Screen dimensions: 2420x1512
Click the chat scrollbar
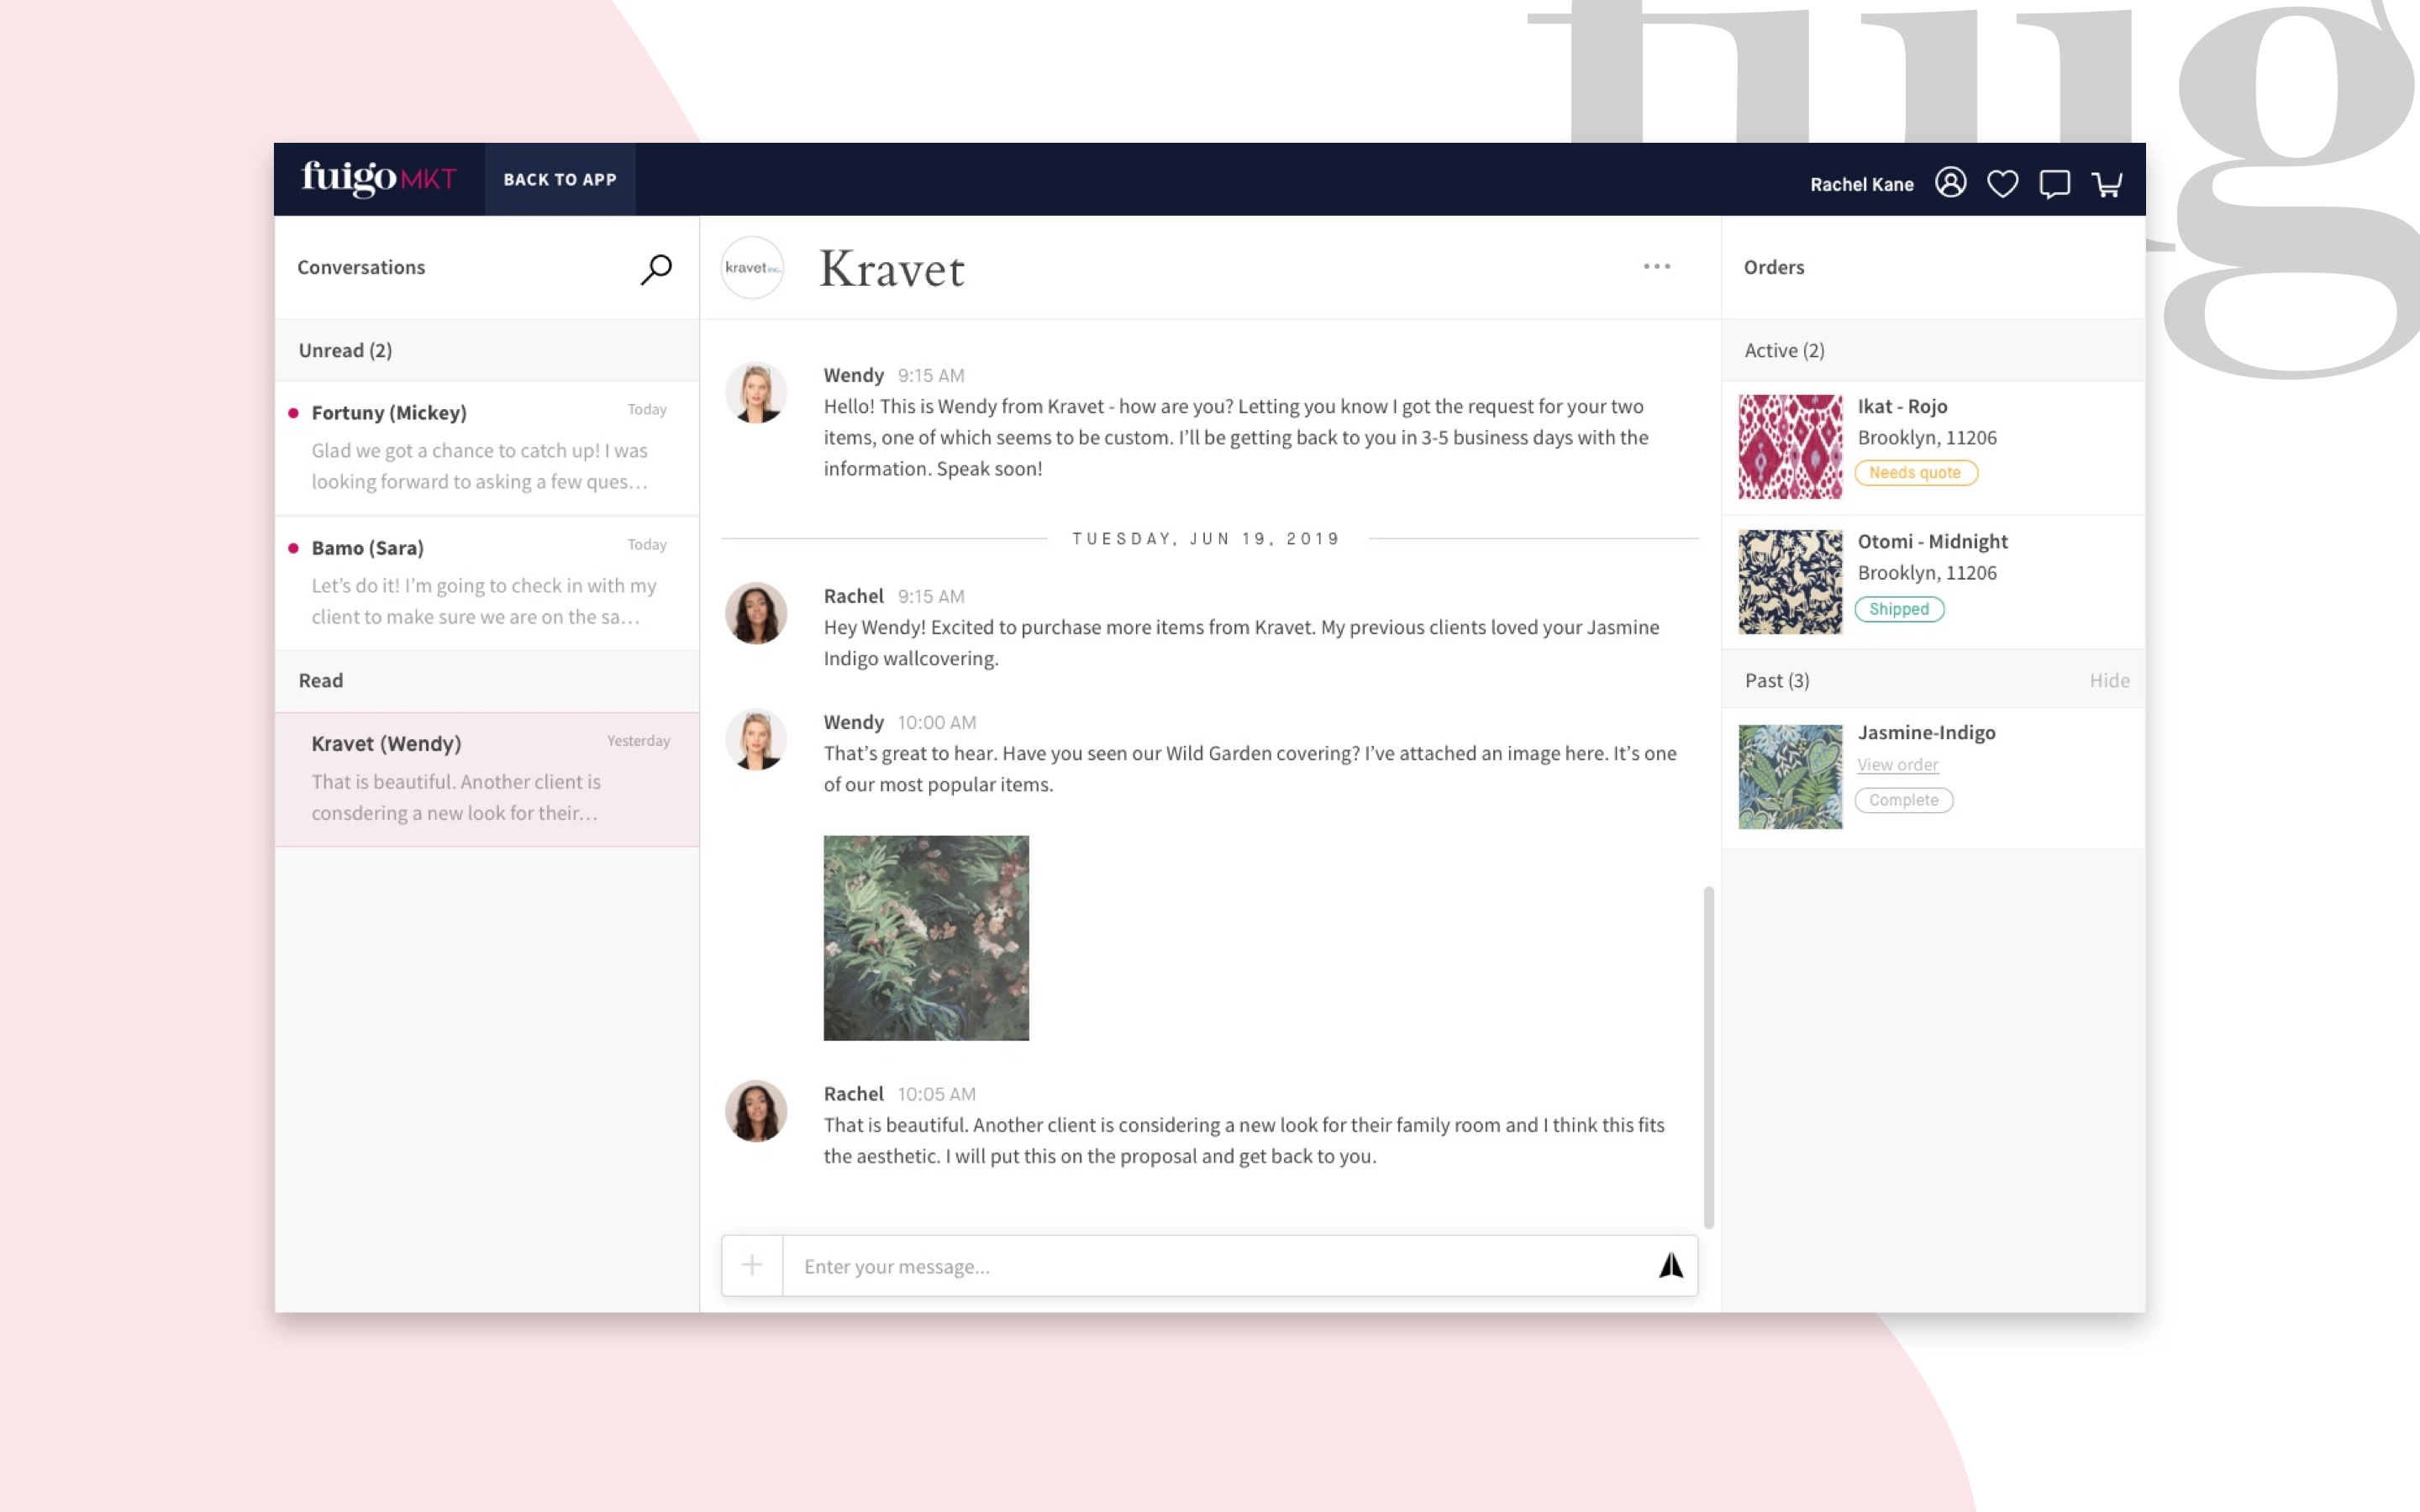pyautogui.click(x=1708, y=1057)
